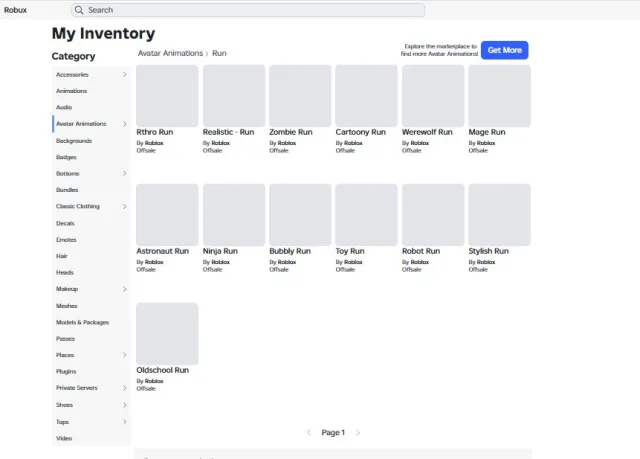The width and height of the screenshot is (640, 459).
Task: Expand the Places category chevron
Action: (124, 355)
